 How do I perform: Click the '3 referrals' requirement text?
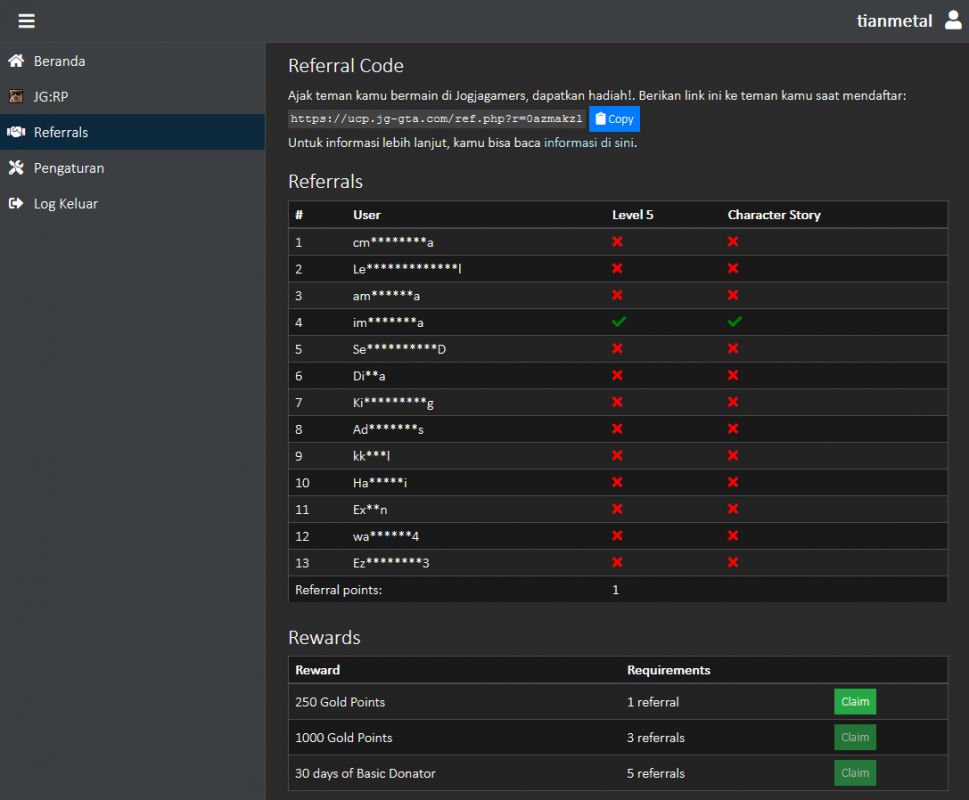656,738
